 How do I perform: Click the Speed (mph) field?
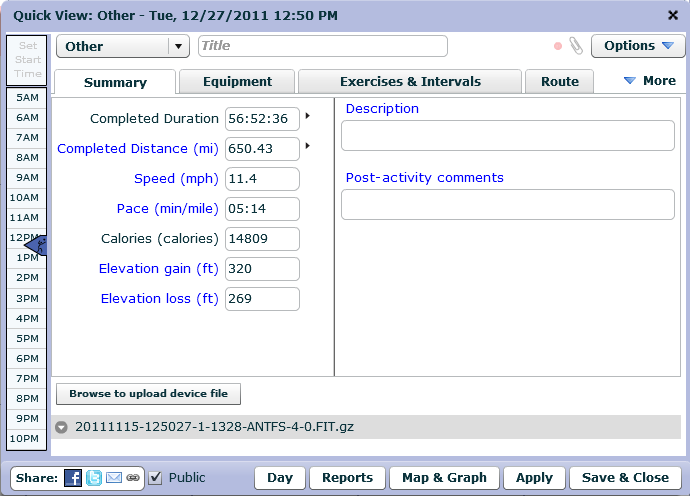click(262, 179)
